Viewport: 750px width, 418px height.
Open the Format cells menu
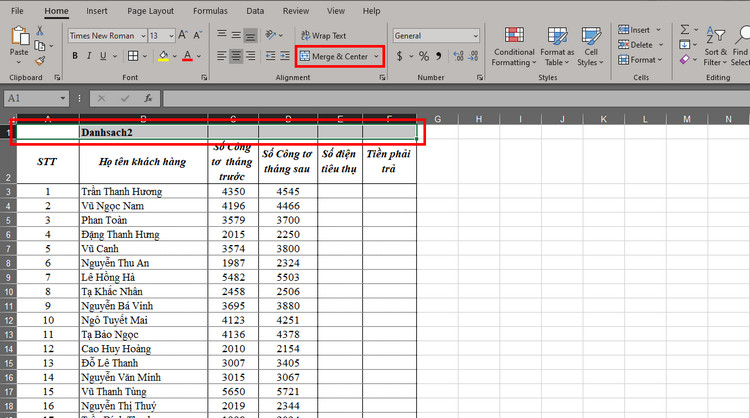click(x=640, y=60)
